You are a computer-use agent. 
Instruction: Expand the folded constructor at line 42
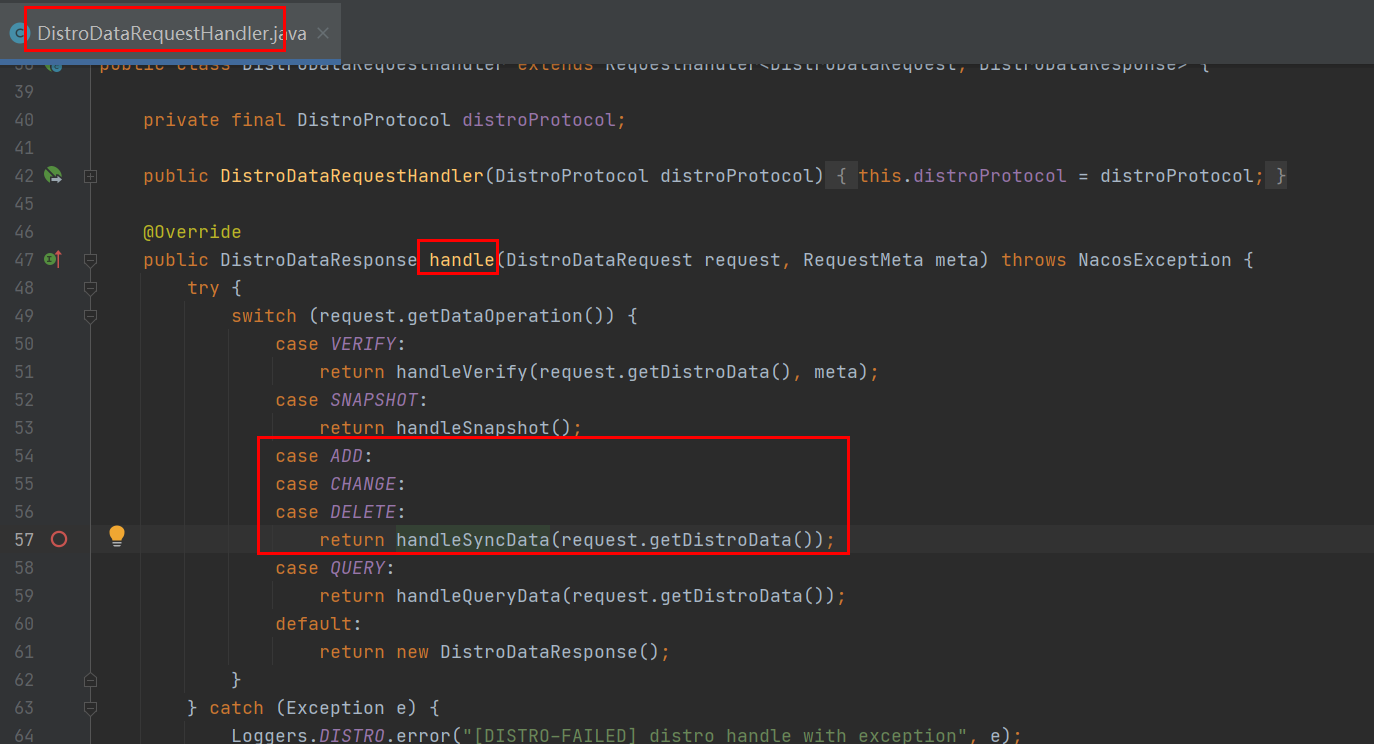click(x=91, y=176)
